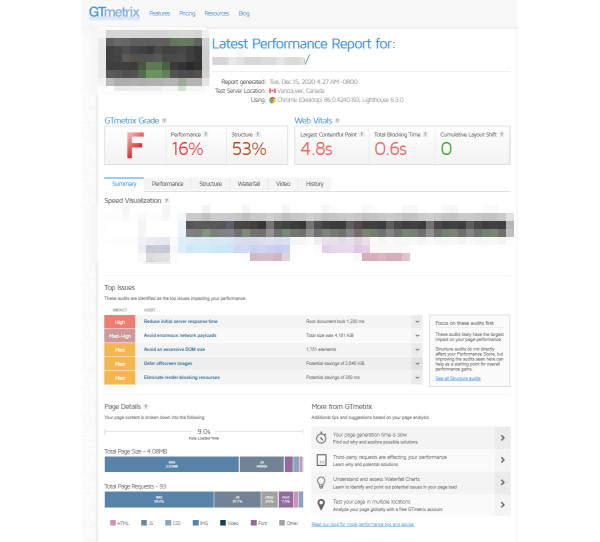
Task: Click IMG segment of Total Page Requests bar
Action: click(x=159, y=500)
